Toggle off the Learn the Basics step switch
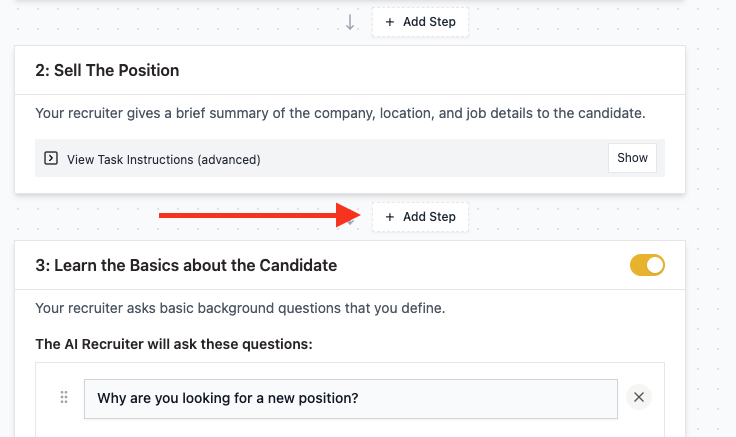736x437 pixels. click(647, 265)
